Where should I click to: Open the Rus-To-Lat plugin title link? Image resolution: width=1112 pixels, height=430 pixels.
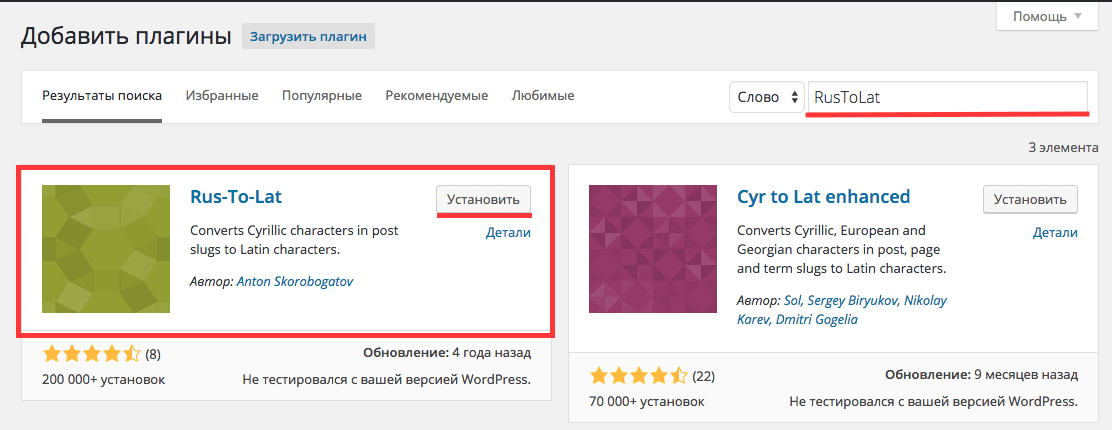pos(236,197)
